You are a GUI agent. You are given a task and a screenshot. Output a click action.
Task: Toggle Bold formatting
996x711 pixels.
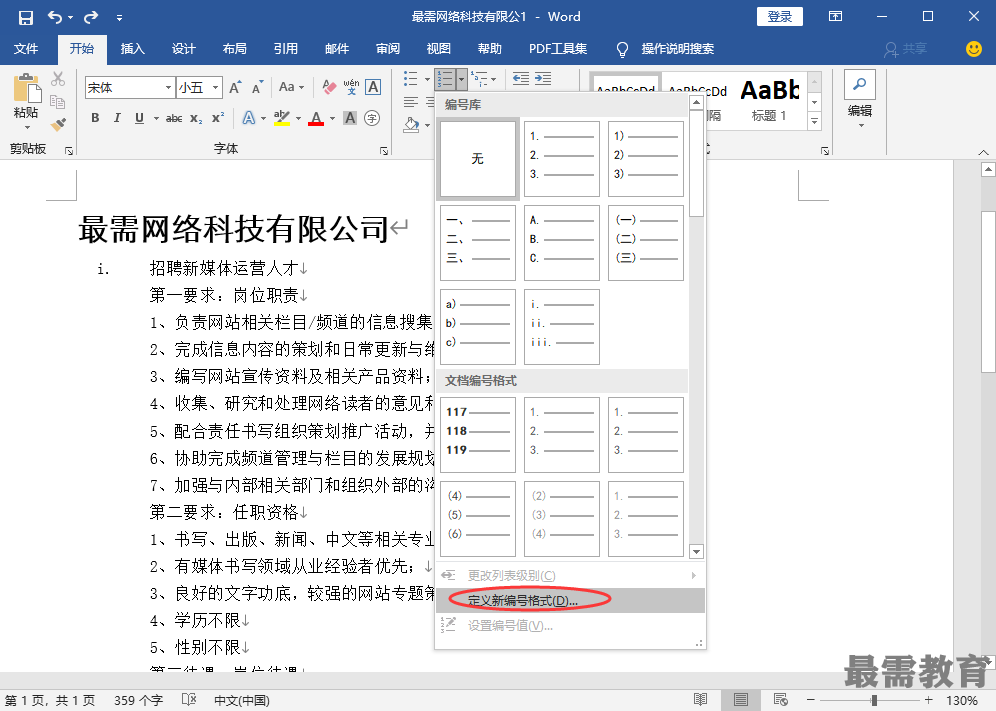(x=95, y=118)
